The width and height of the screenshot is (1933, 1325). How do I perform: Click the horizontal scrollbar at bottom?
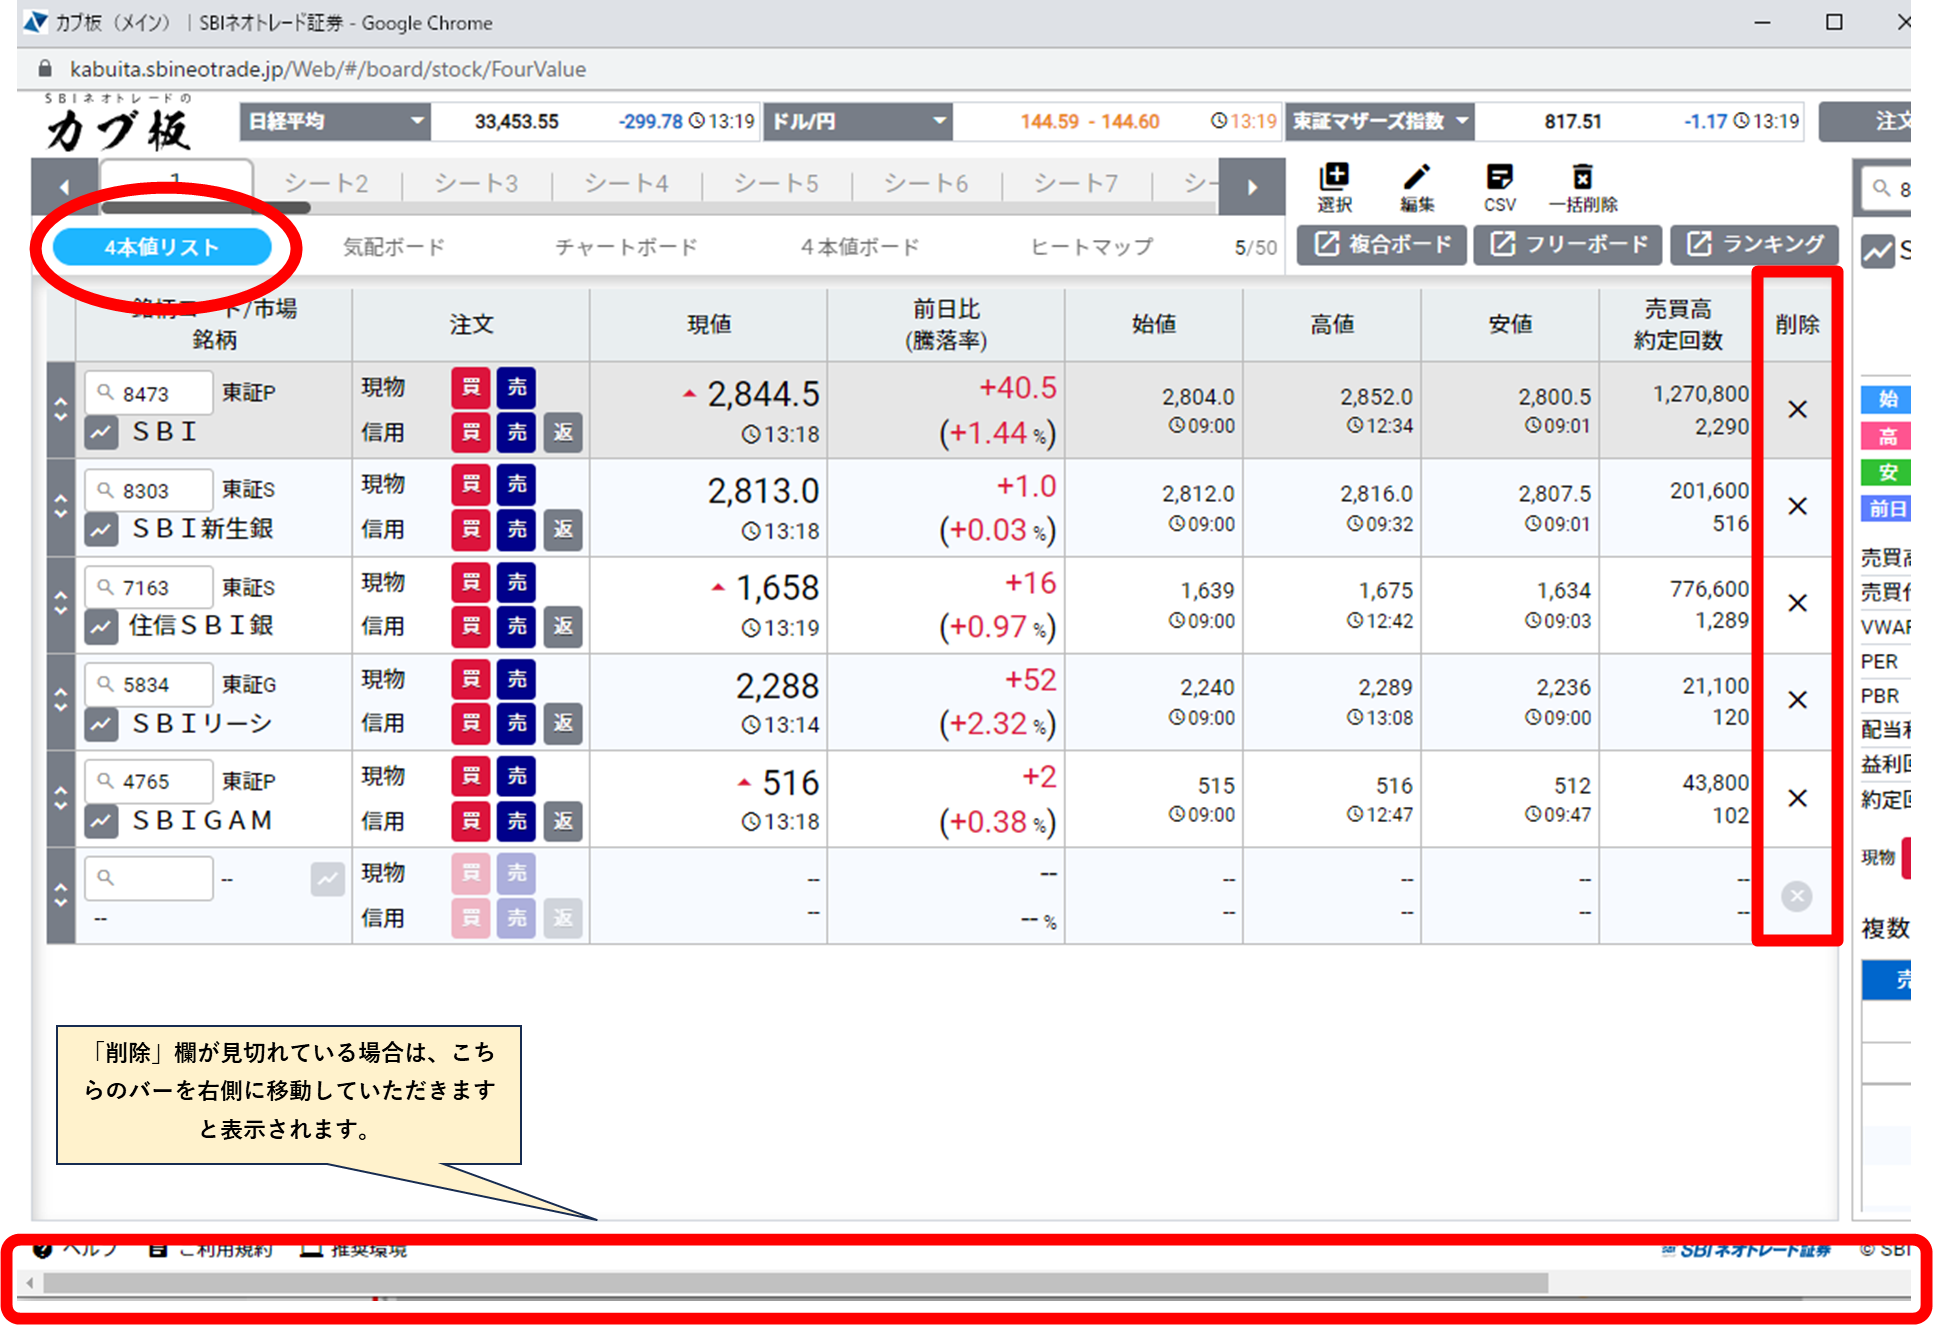pyautogui.click(x=795, y=1282)
